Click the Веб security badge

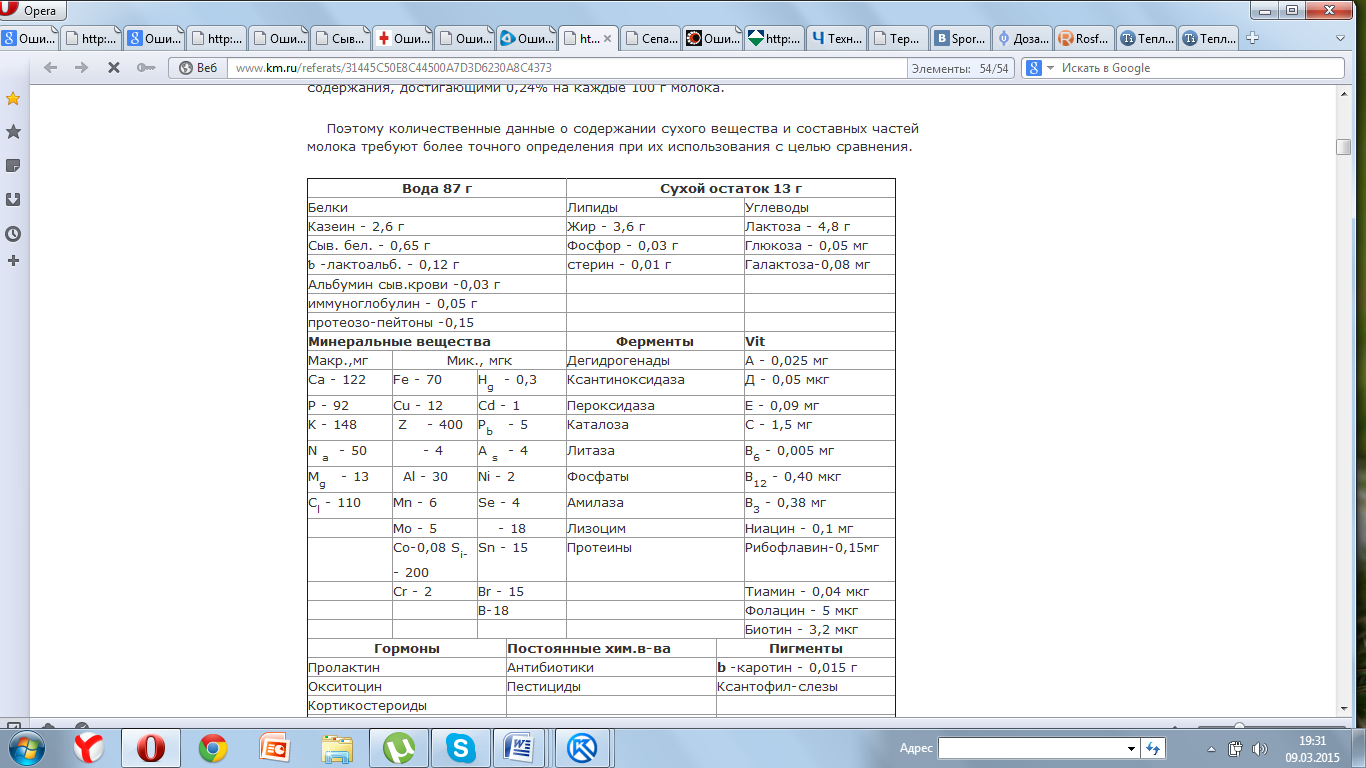tap(197, 68)
